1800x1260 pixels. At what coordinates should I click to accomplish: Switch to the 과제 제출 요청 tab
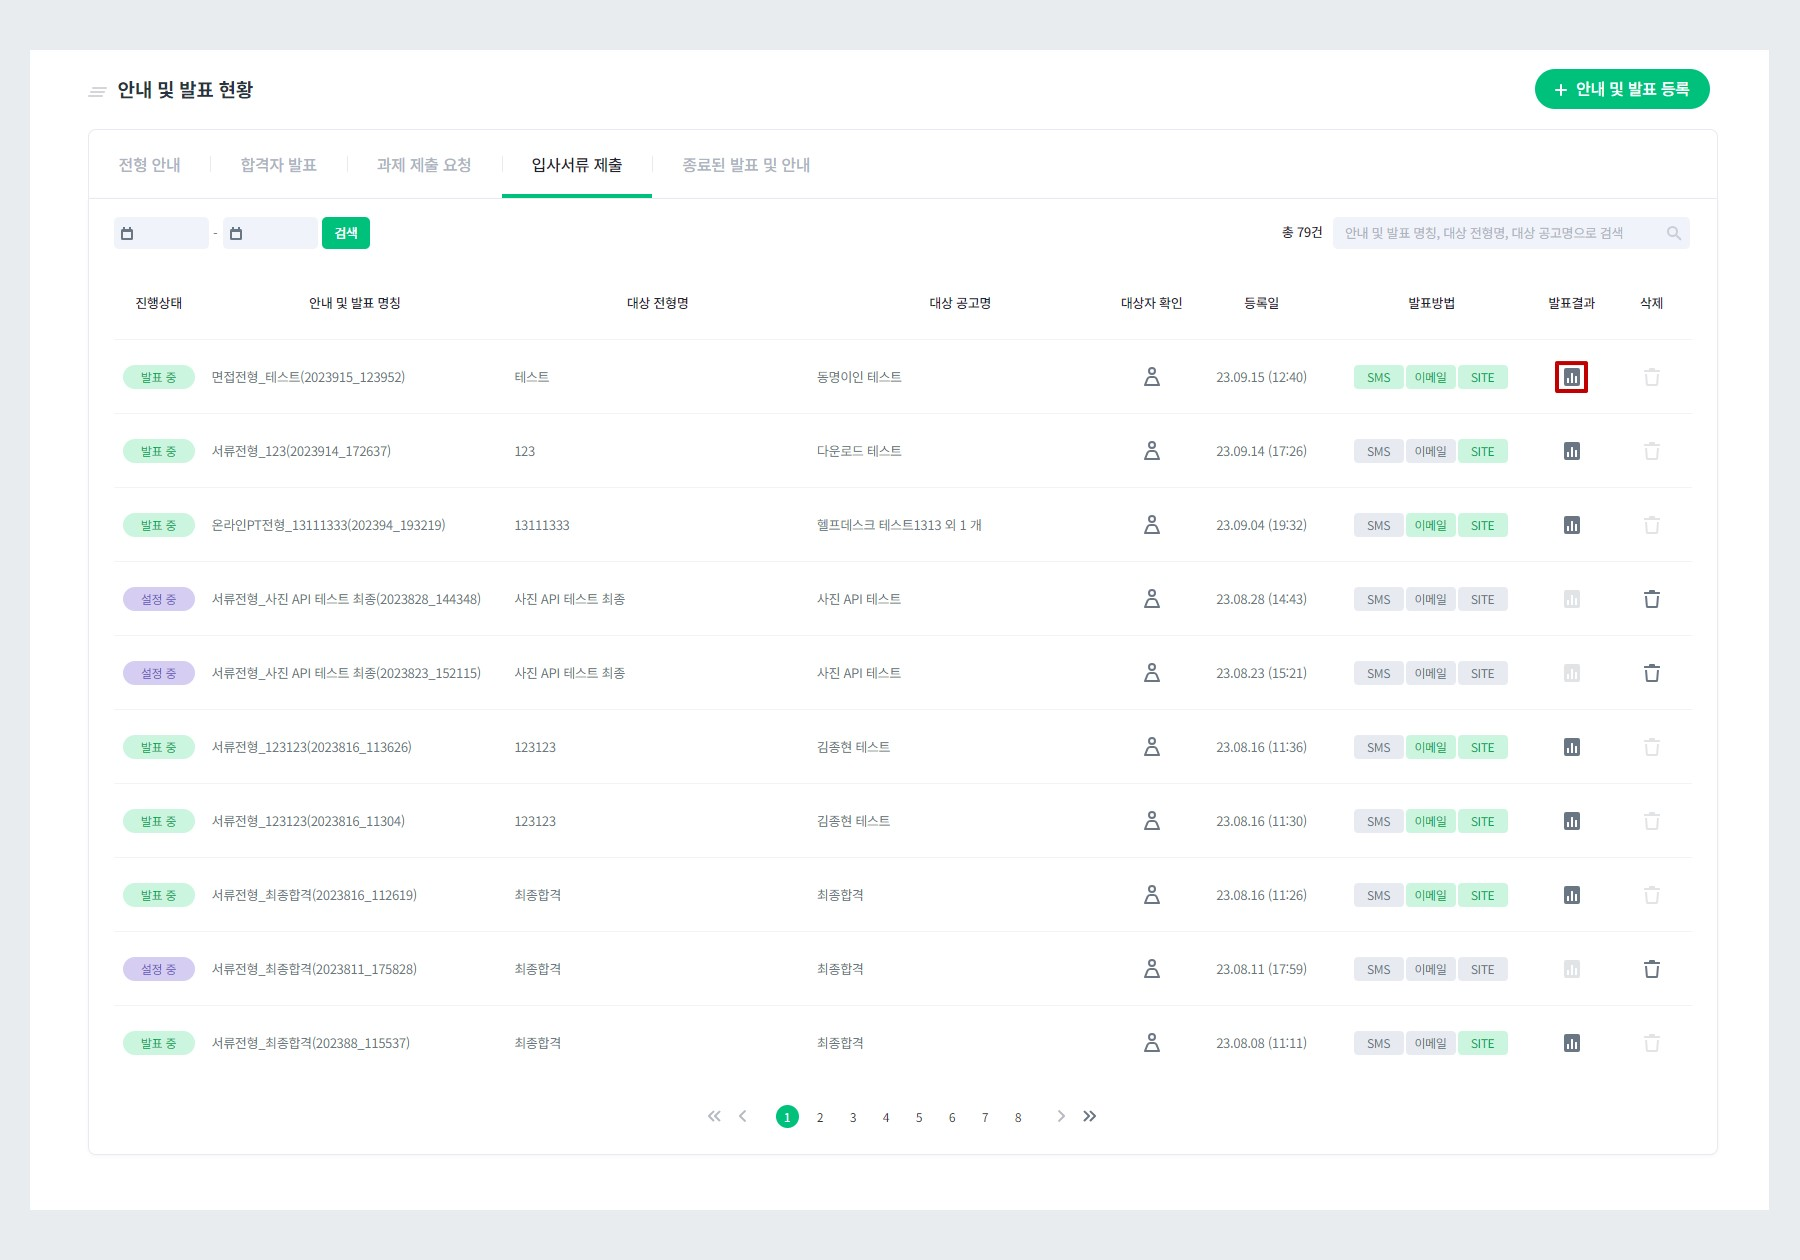pos(424,165)
